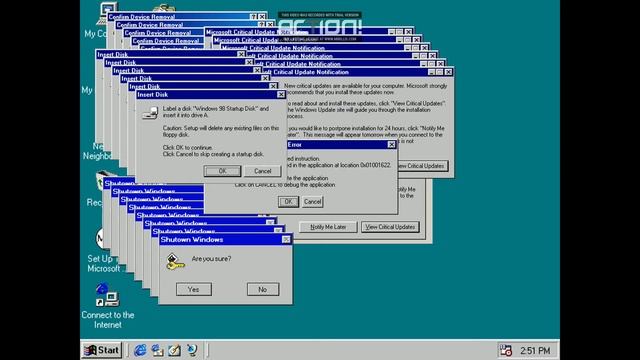Viewport: 640px width, 360px height.
Task: Click the partly hidden upper View Critical Updates button
Action: click(x=423, y=166)
